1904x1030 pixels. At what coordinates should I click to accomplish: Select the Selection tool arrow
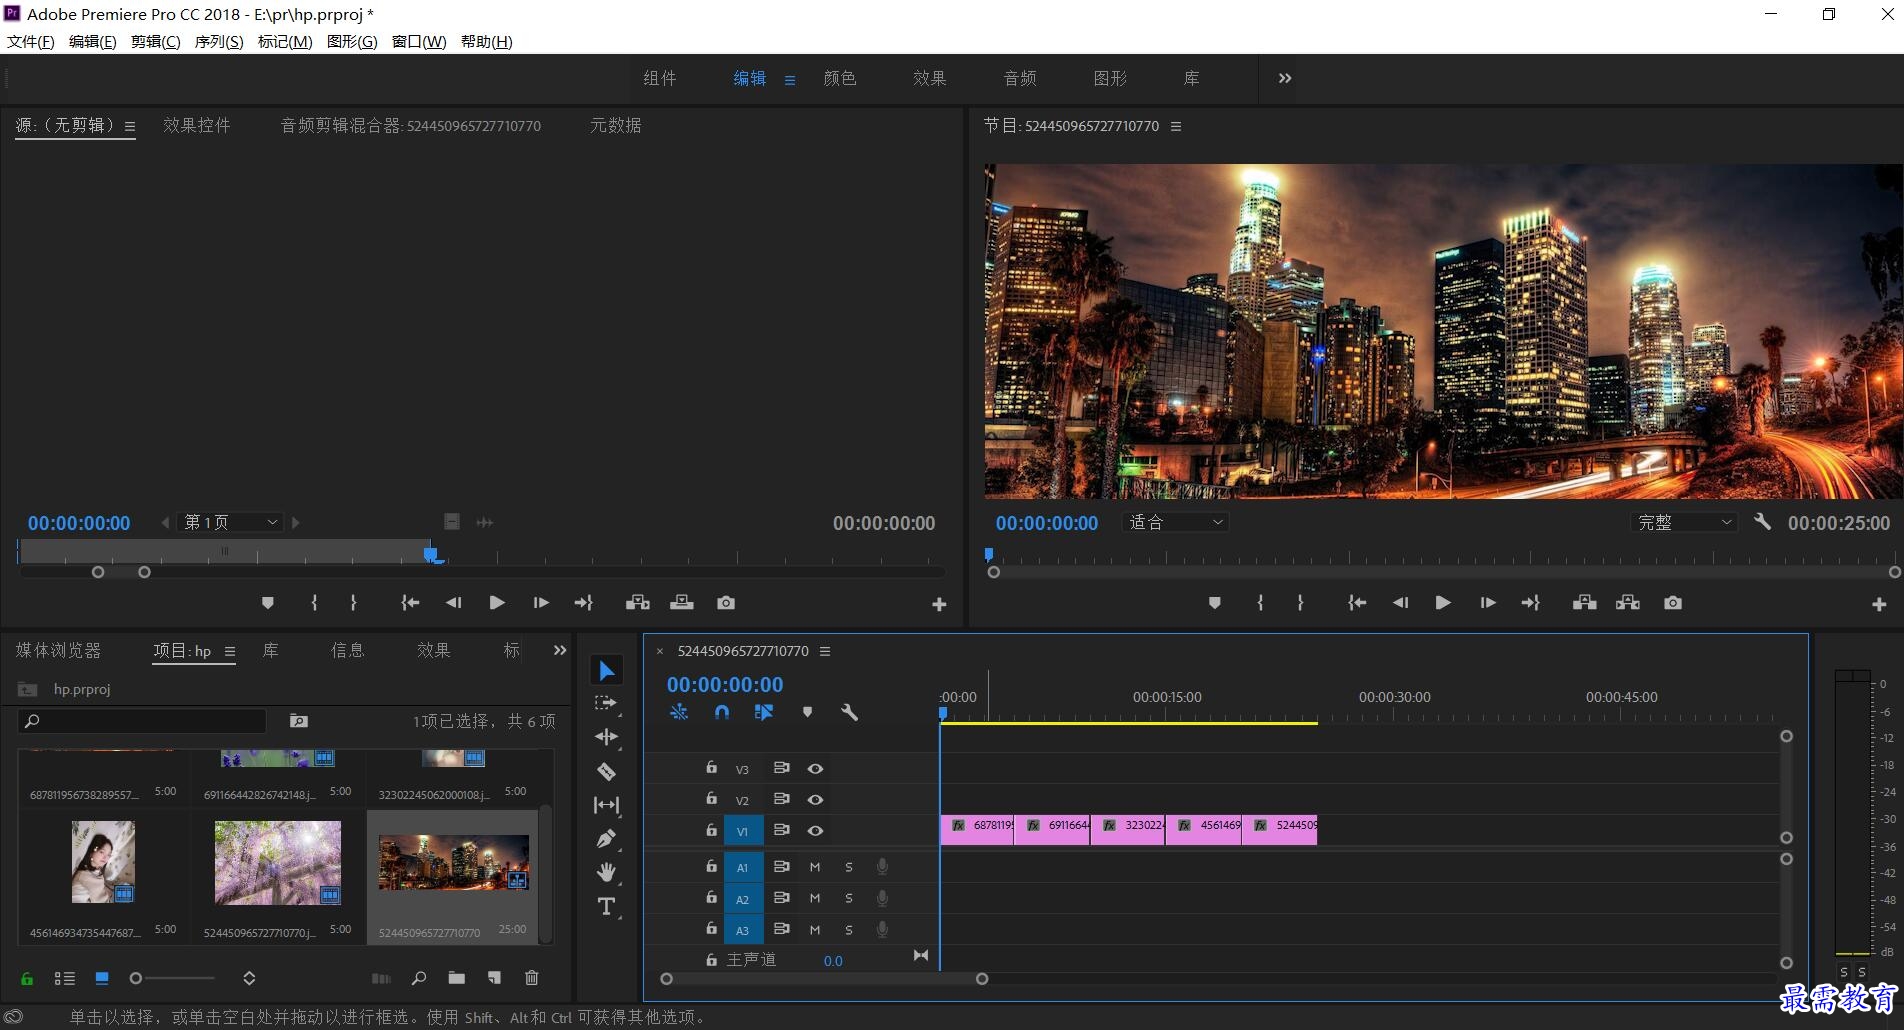(606, 670)
